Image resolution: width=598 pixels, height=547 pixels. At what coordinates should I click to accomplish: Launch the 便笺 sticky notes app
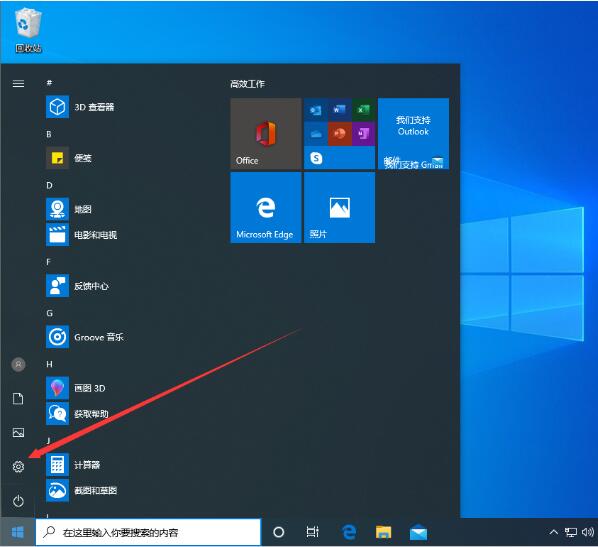(69, 158)
